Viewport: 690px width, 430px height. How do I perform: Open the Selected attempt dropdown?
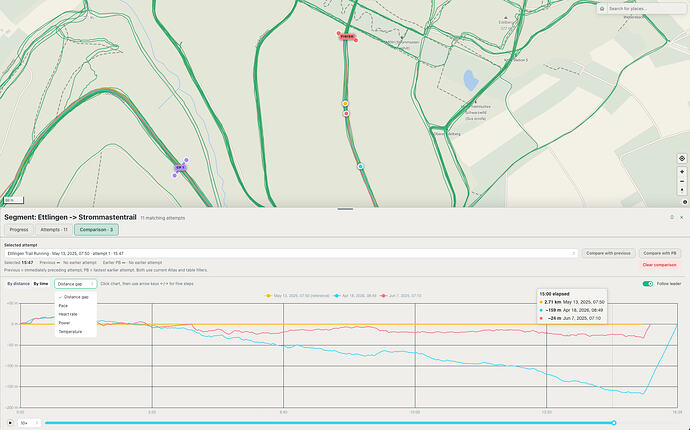[291, 254]
